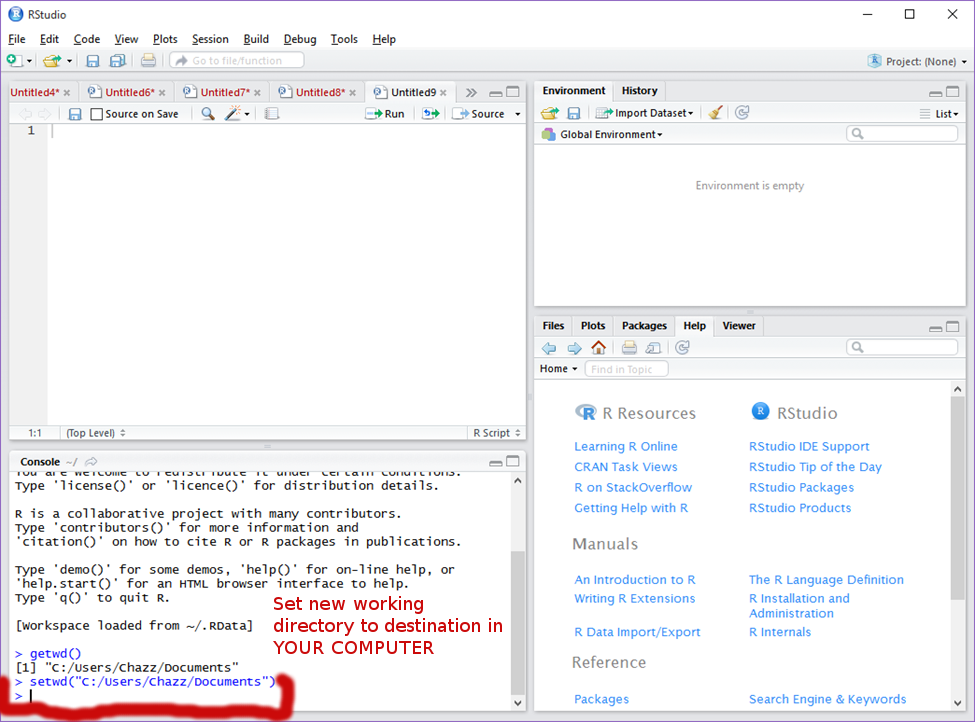Click the code tools magic wand icon
This screenshot has width=975, height=722.
233,114
